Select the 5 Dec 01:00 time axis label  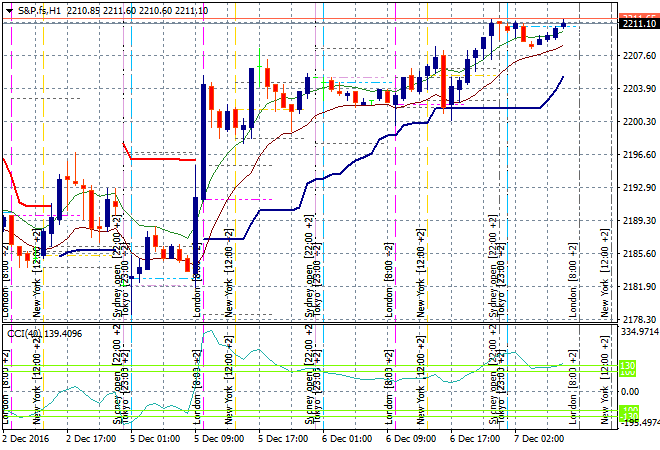tap(157, 438)
